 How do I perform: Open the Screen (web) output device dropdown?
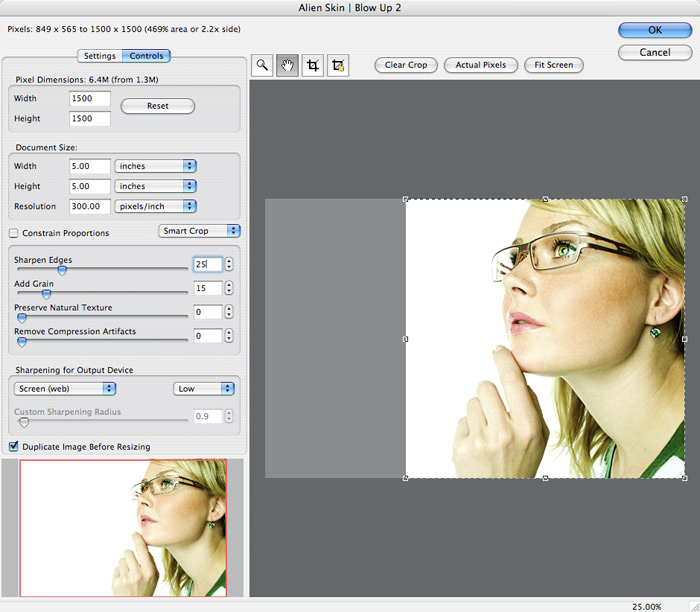[x=64, y=388]
